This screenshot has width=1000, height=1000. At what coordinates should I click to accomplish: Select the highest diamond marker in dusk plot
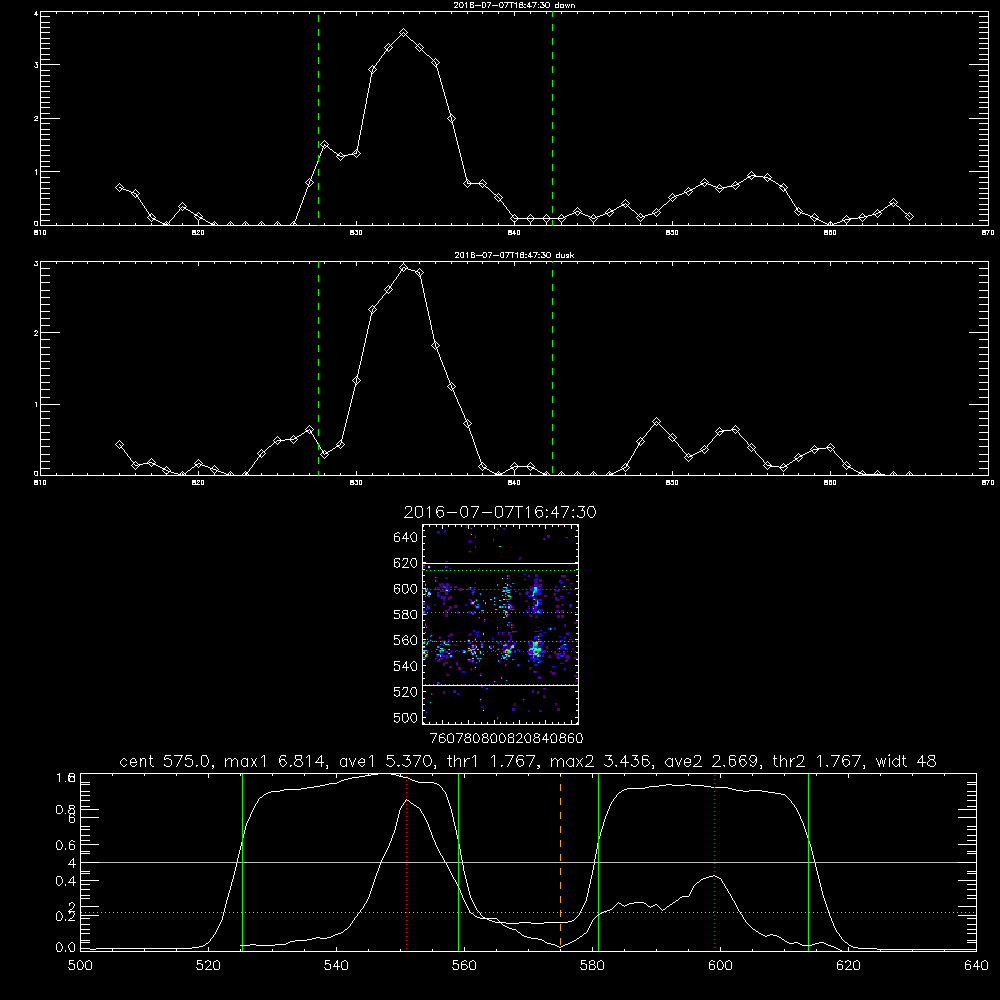(x=403, y=268)
